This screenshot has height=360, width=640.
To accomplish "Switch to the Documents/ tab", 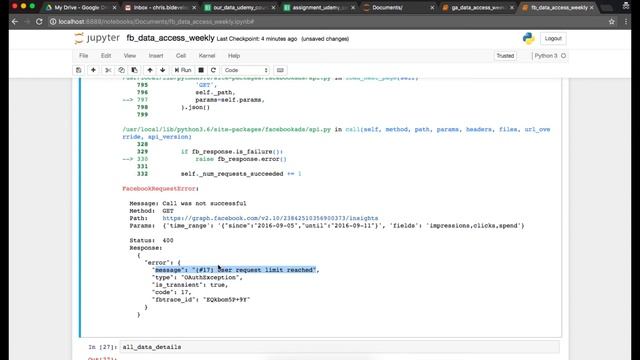I will (x=397, y=7).
